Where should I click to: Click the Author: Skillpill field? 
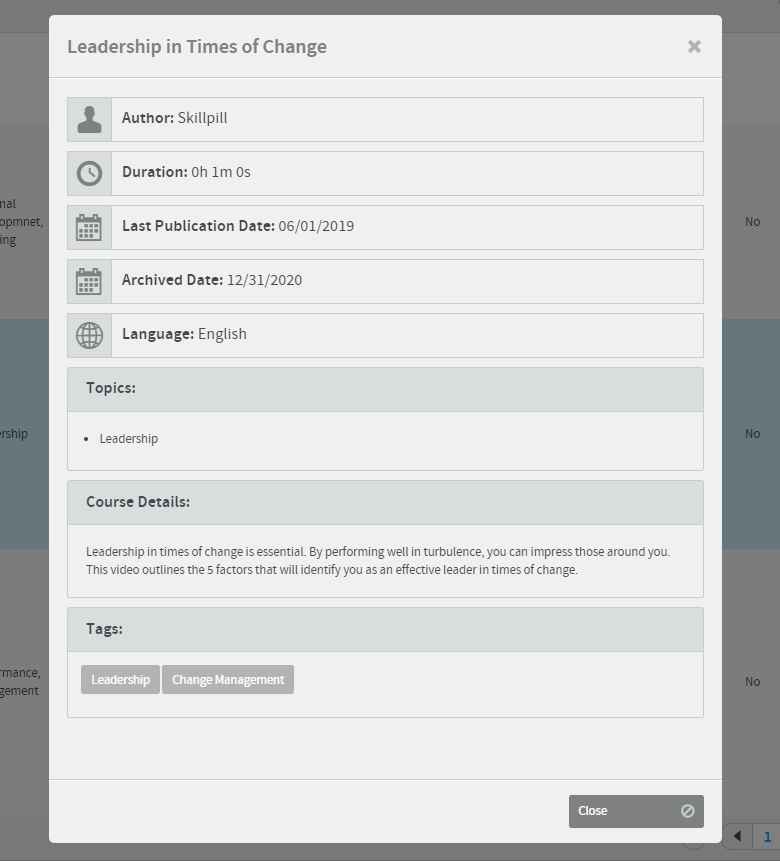click(386, 119)
